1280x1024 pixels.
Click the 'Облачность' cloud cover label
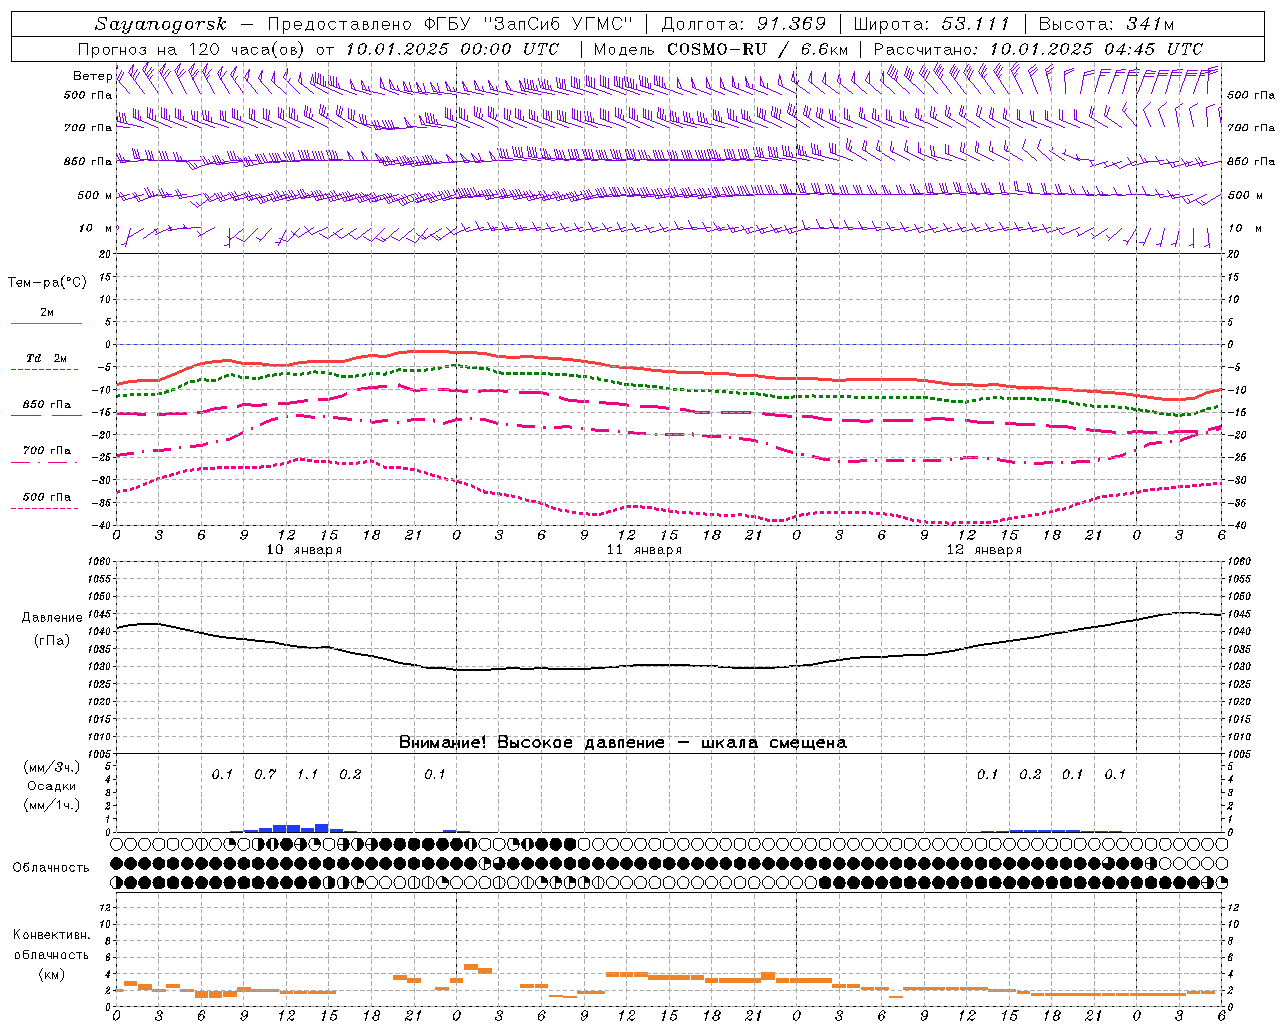pos(51,868)
